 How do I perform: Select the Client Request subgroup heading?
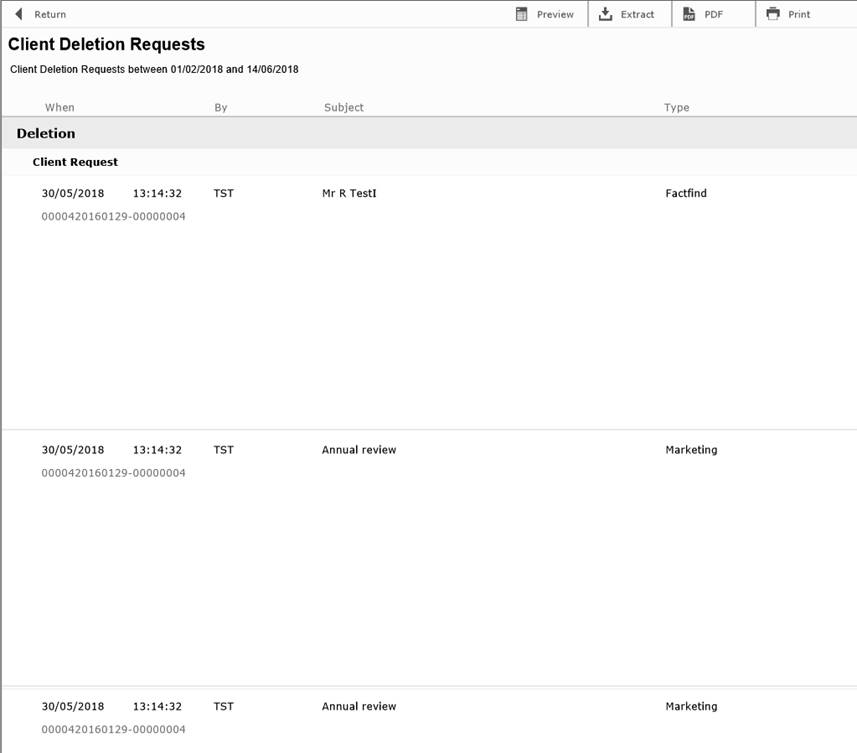(x=75, y=162)
